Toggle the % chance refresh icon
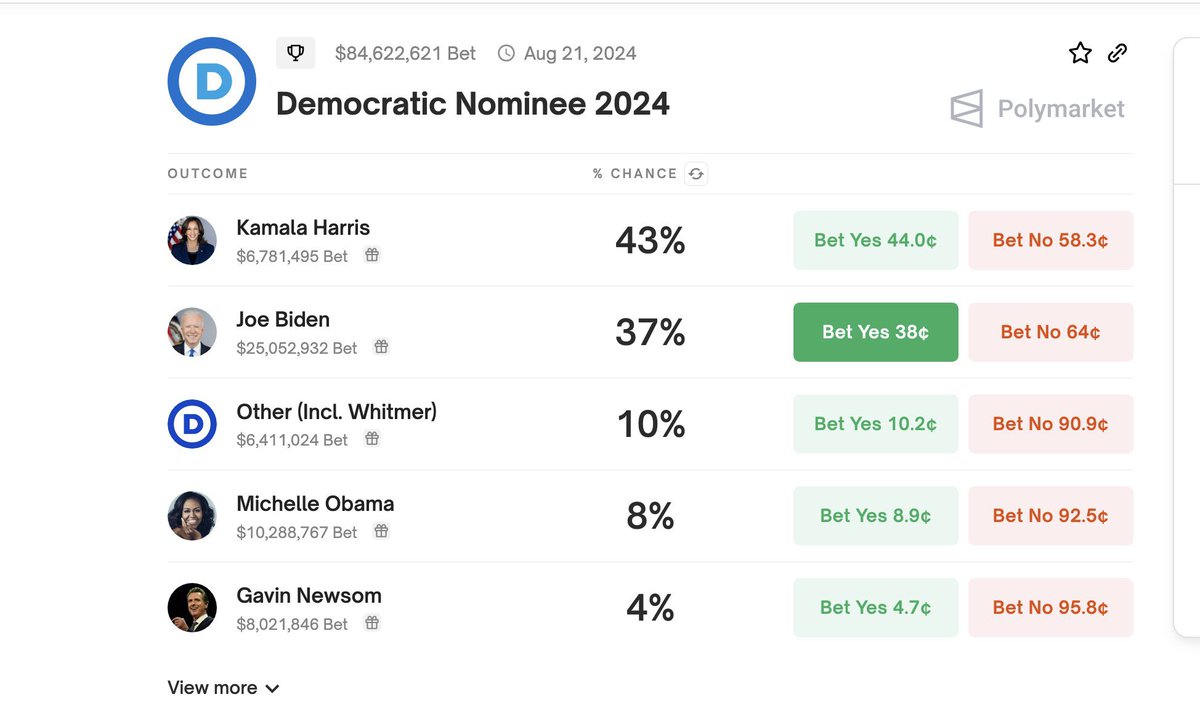This screenshot has height=726, width=1200. [x=696, y=174]
